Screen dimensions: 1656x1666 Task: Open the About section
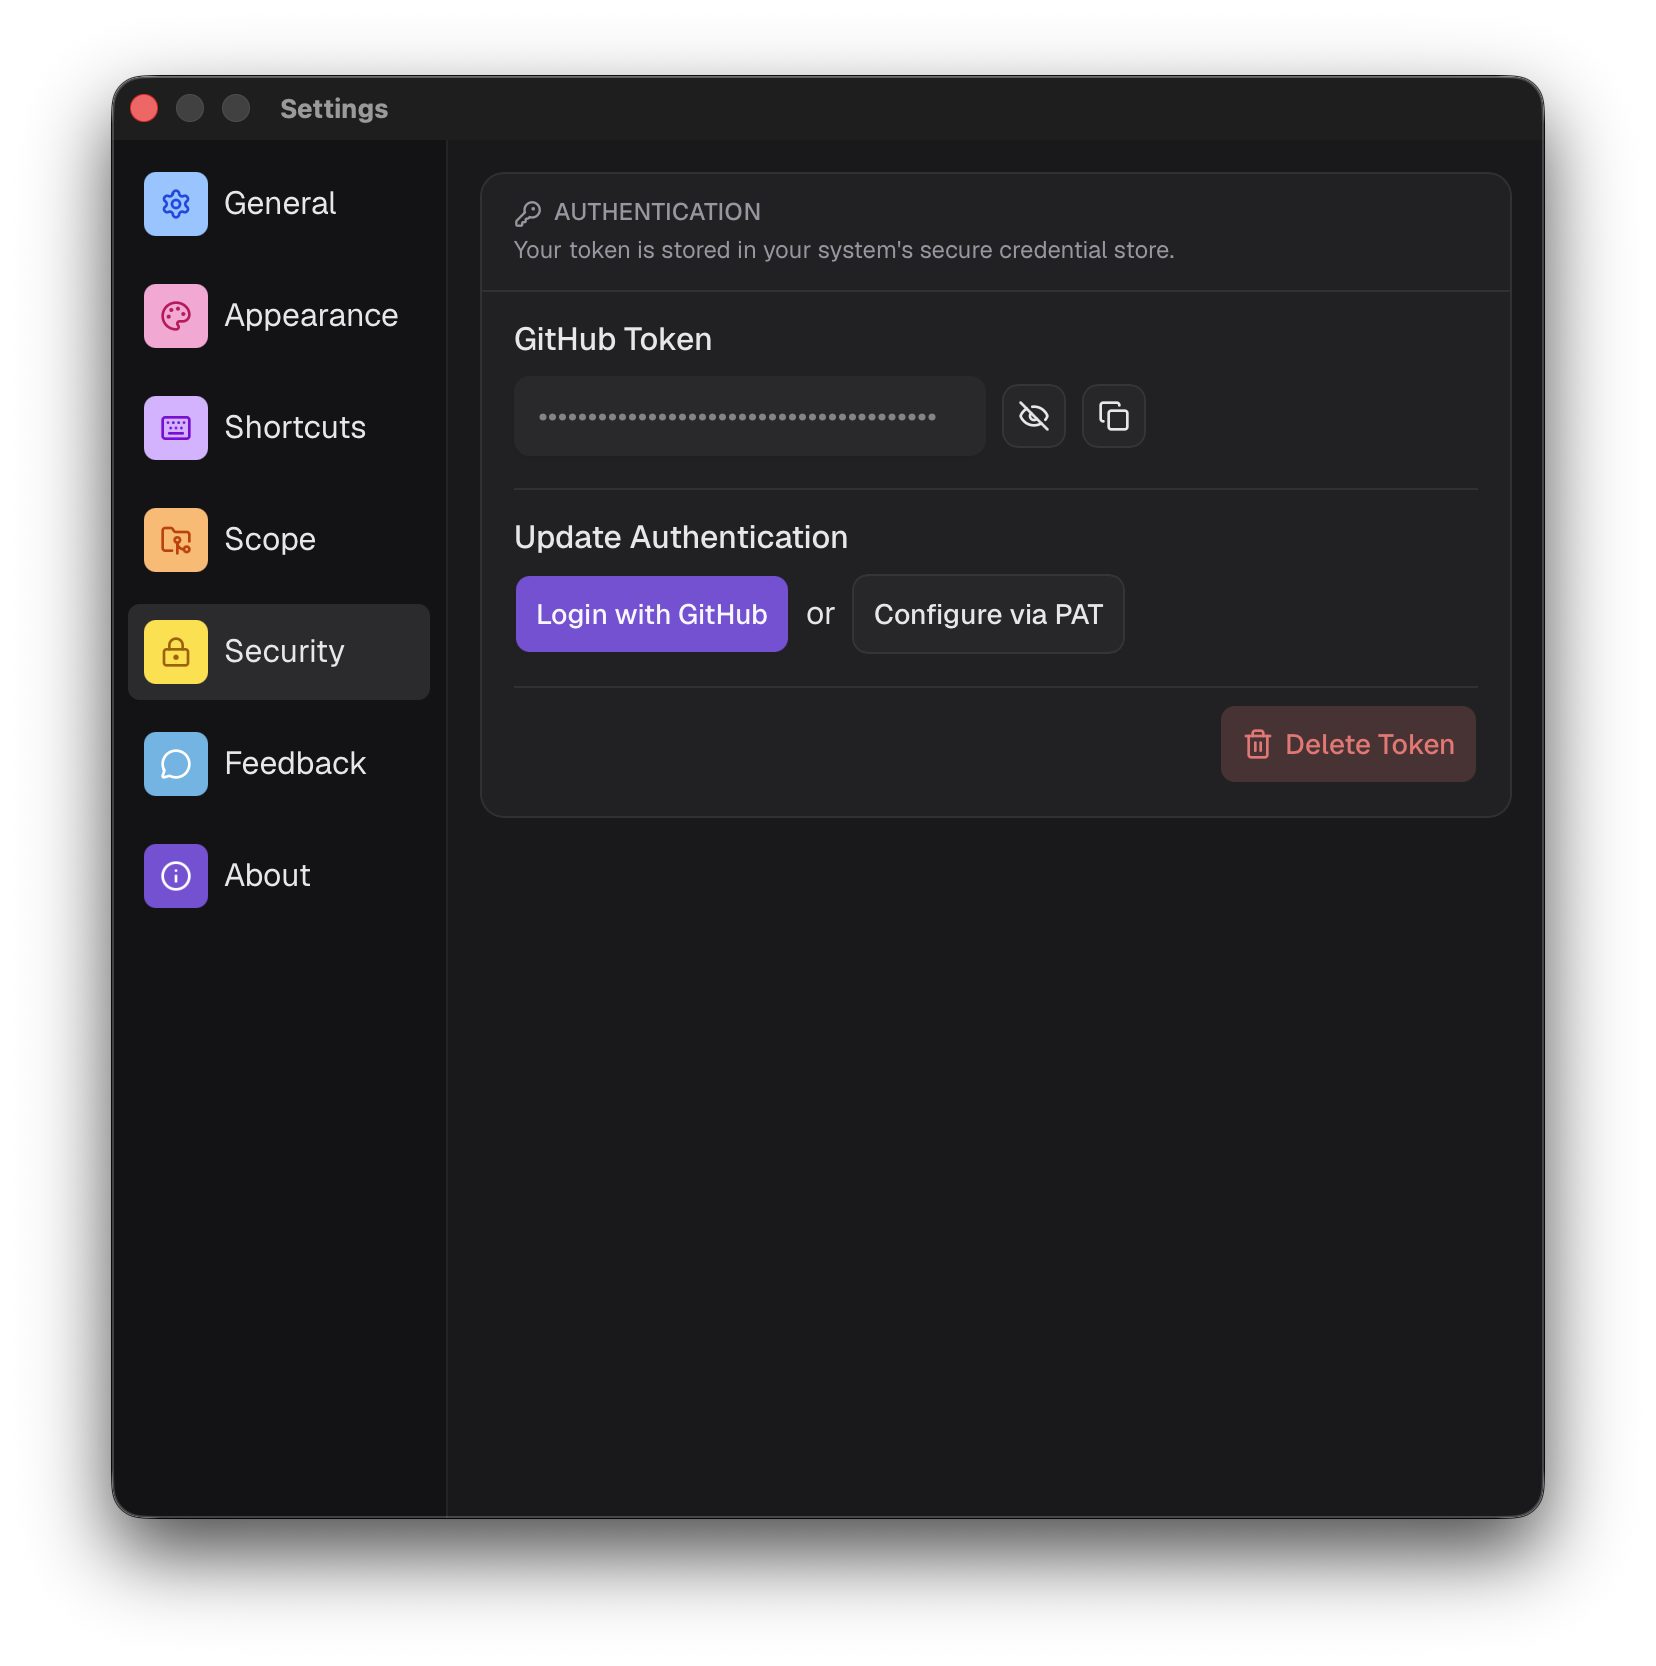(279, 876)
